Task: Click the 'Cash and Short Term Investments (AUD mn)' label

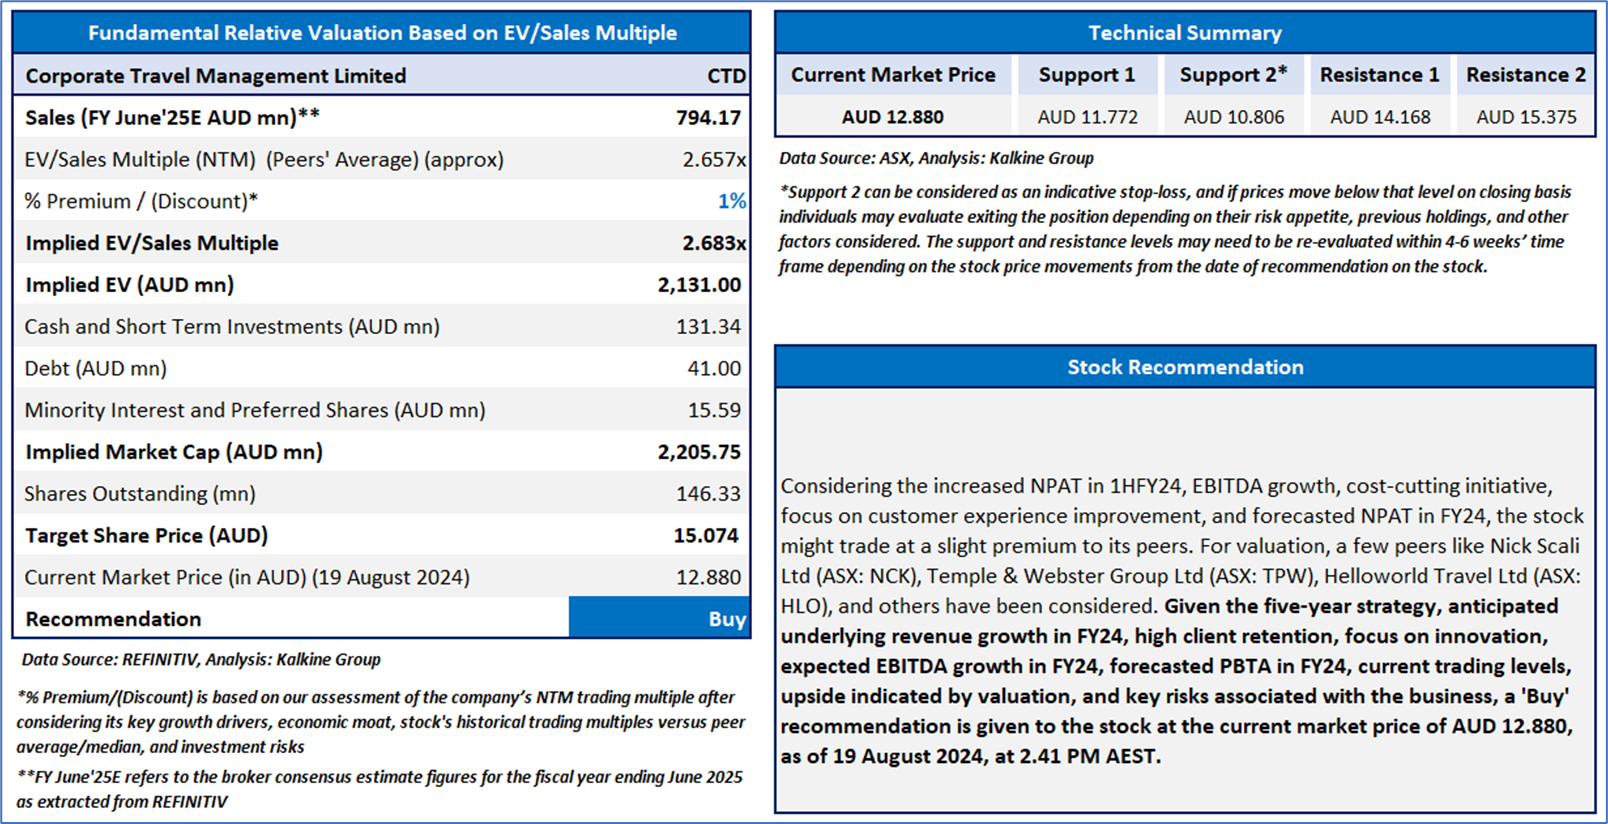Action: (x=232, y=327)
